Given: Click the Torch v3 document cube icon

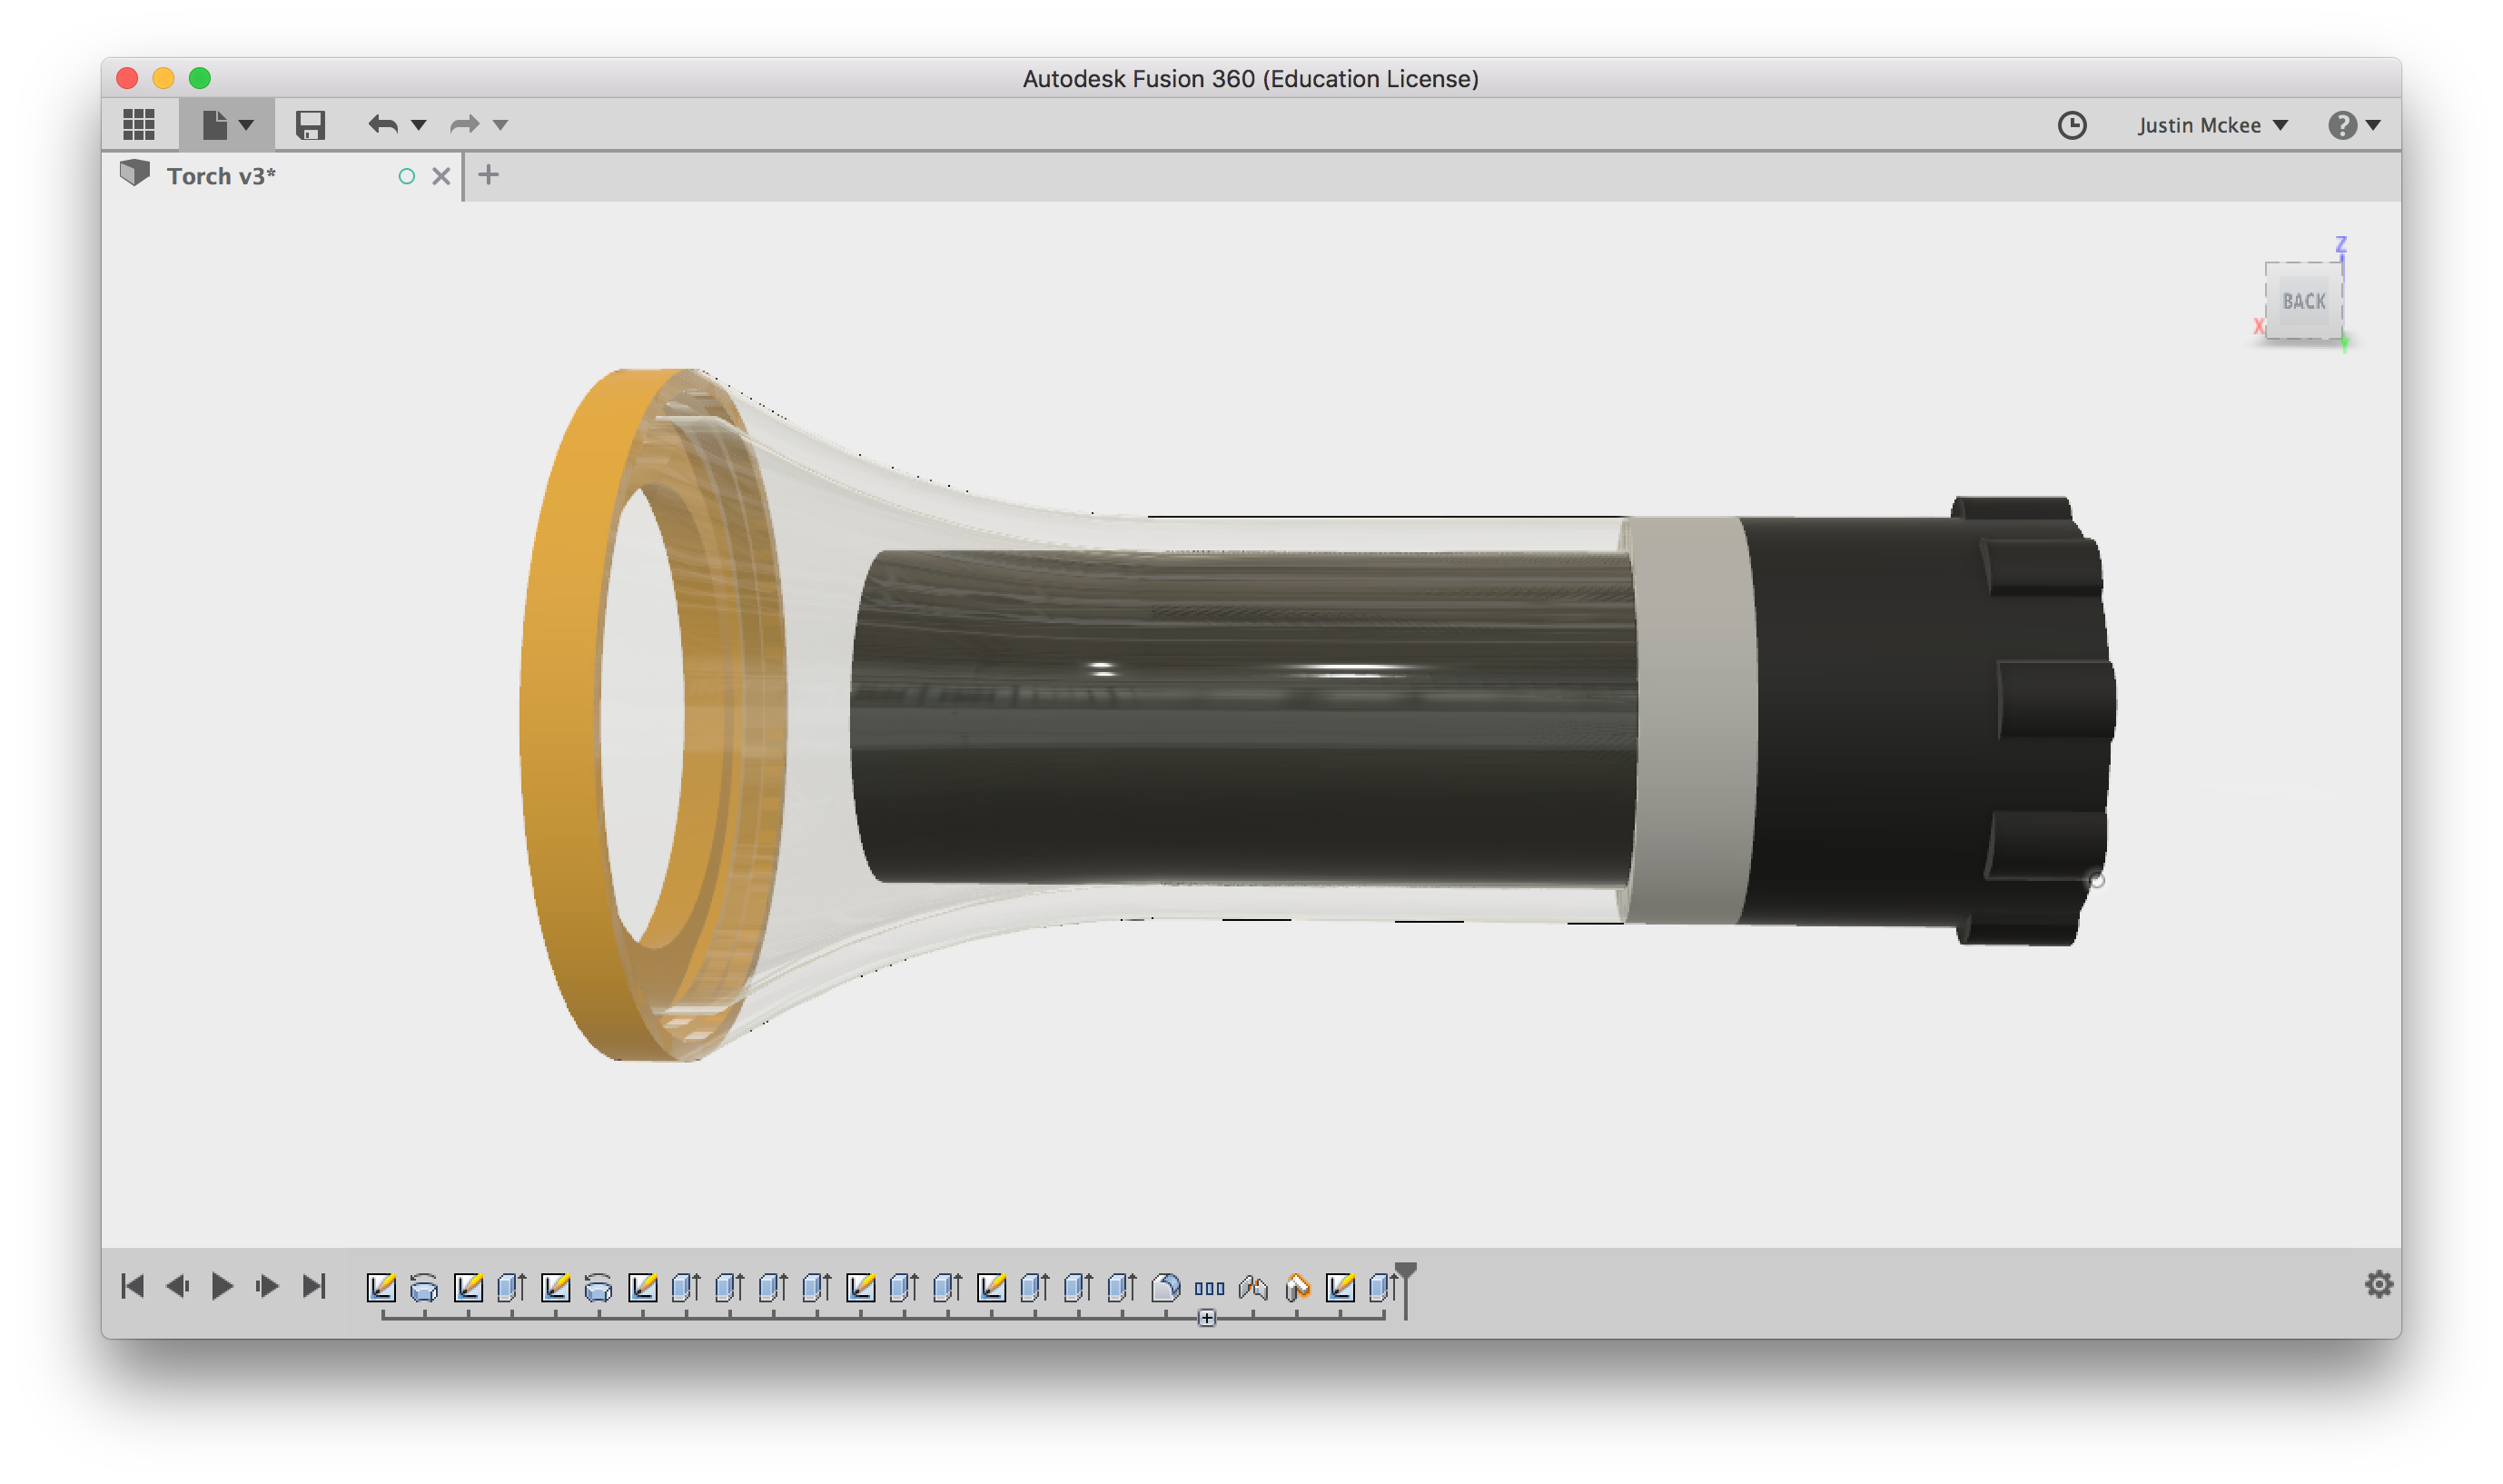Looking at the screenshot, I should tap(135, 174).
